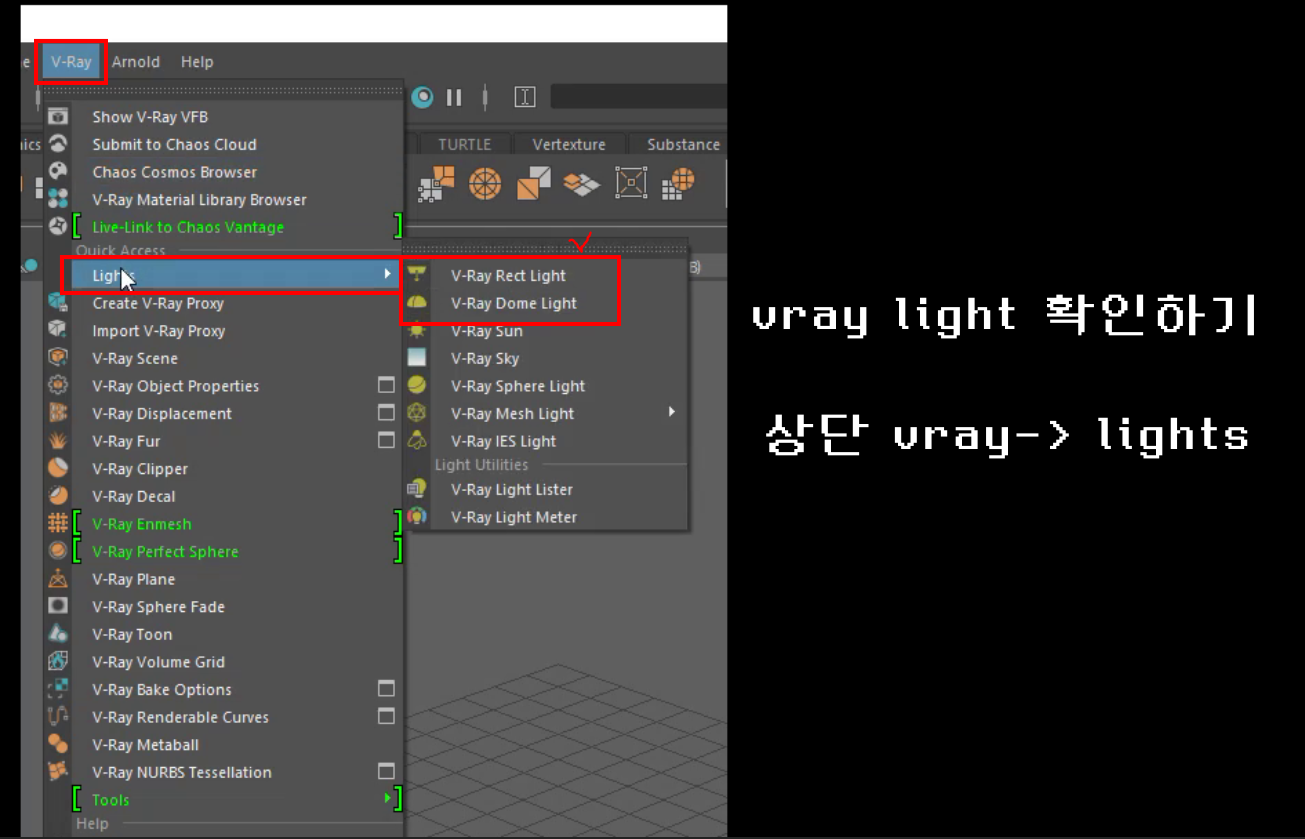
Task: Click V-Ray Light Lister icon
Action: [x=417, y=489]
